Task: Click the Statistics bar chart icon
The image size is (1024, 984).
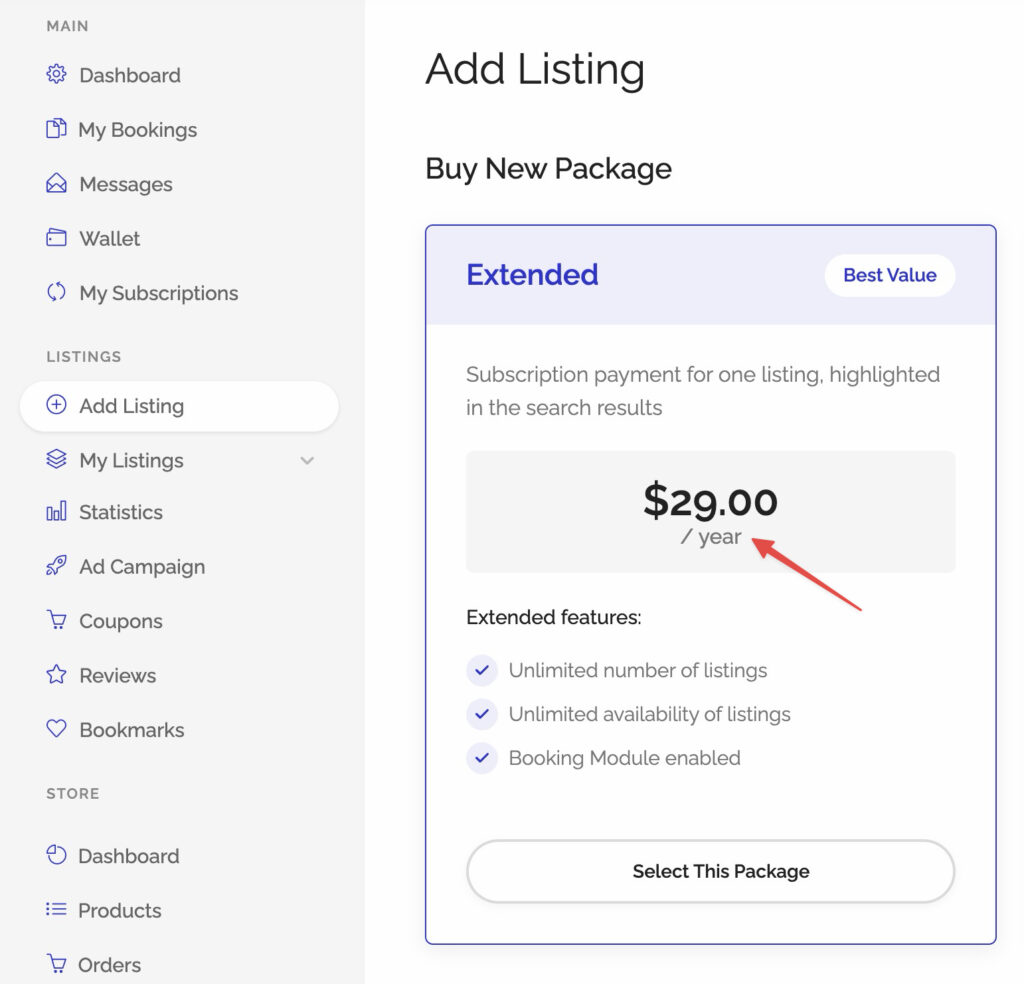Action: (56, 511)
